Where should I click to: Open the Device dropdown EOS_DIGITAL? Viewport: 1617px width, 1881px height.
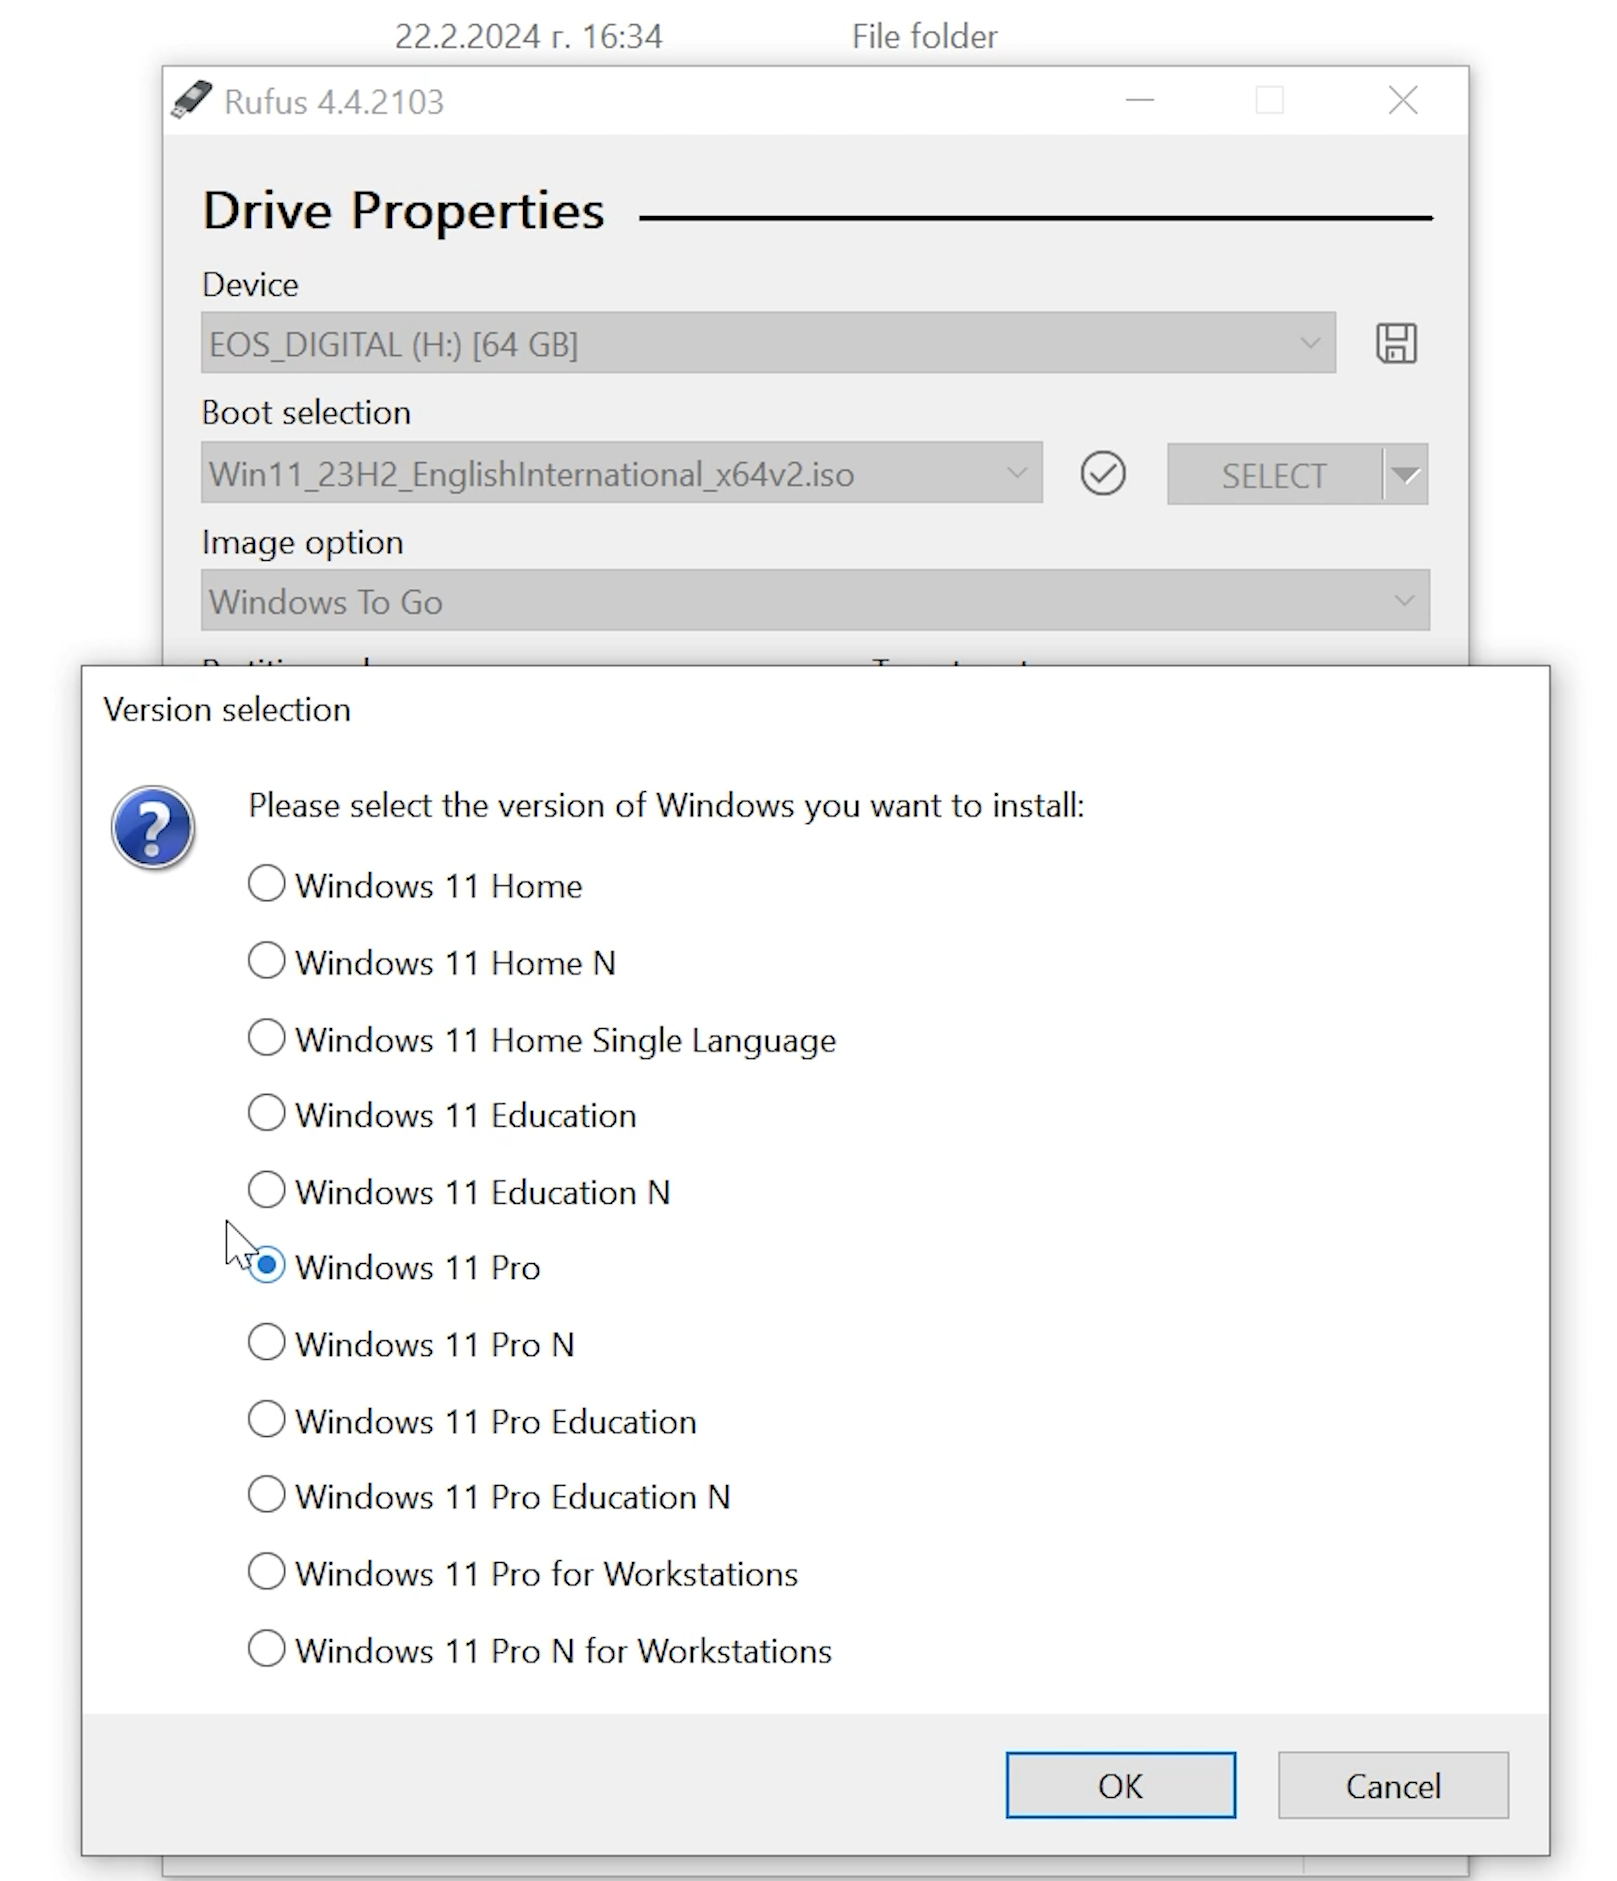768,343
